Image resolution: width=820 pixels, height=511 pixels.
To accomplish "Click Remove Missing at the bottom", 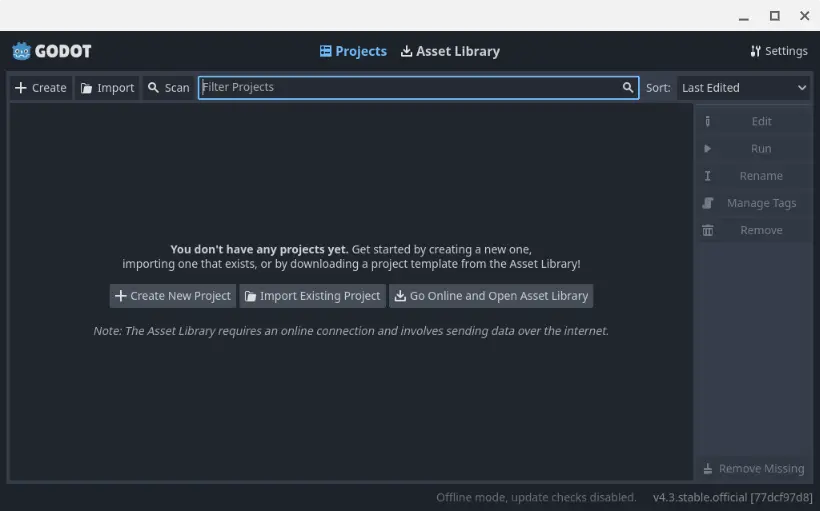I will coord(752,468).
